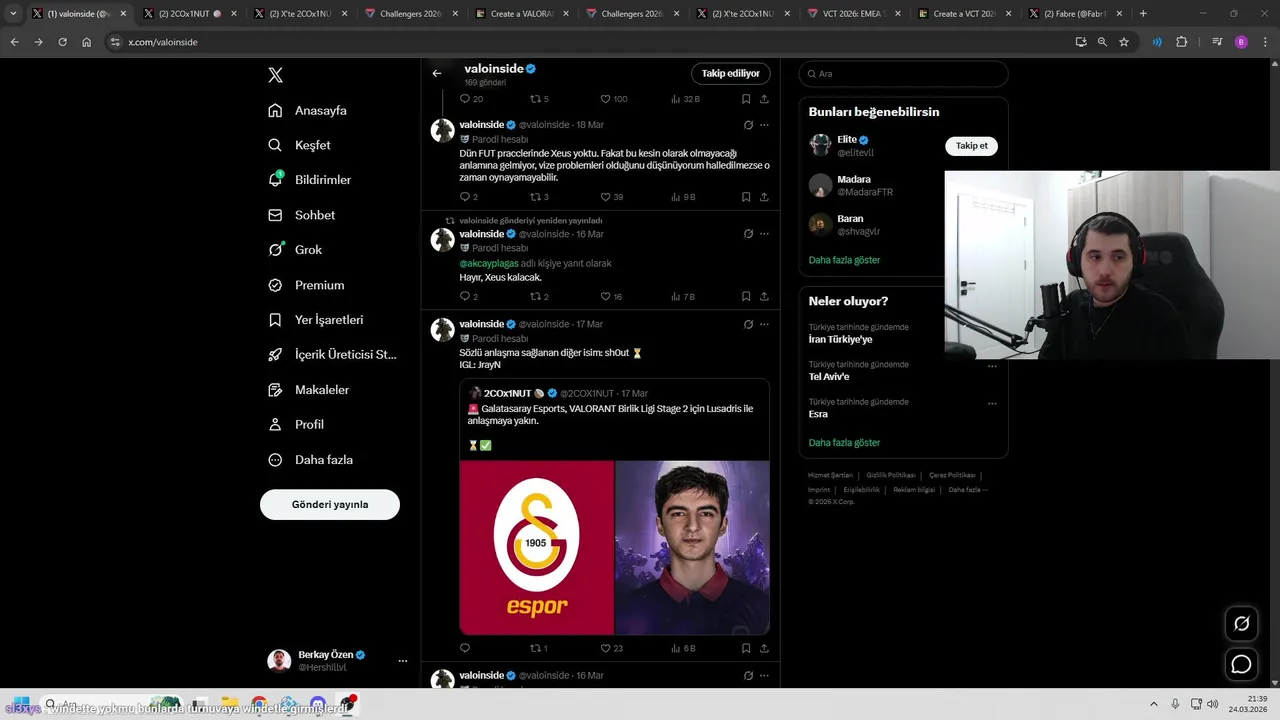Image resolution: width=1280 pixels, height=720 pixels.
Task: Follow Elite with Takip et button
Action: tap(971, 146)
